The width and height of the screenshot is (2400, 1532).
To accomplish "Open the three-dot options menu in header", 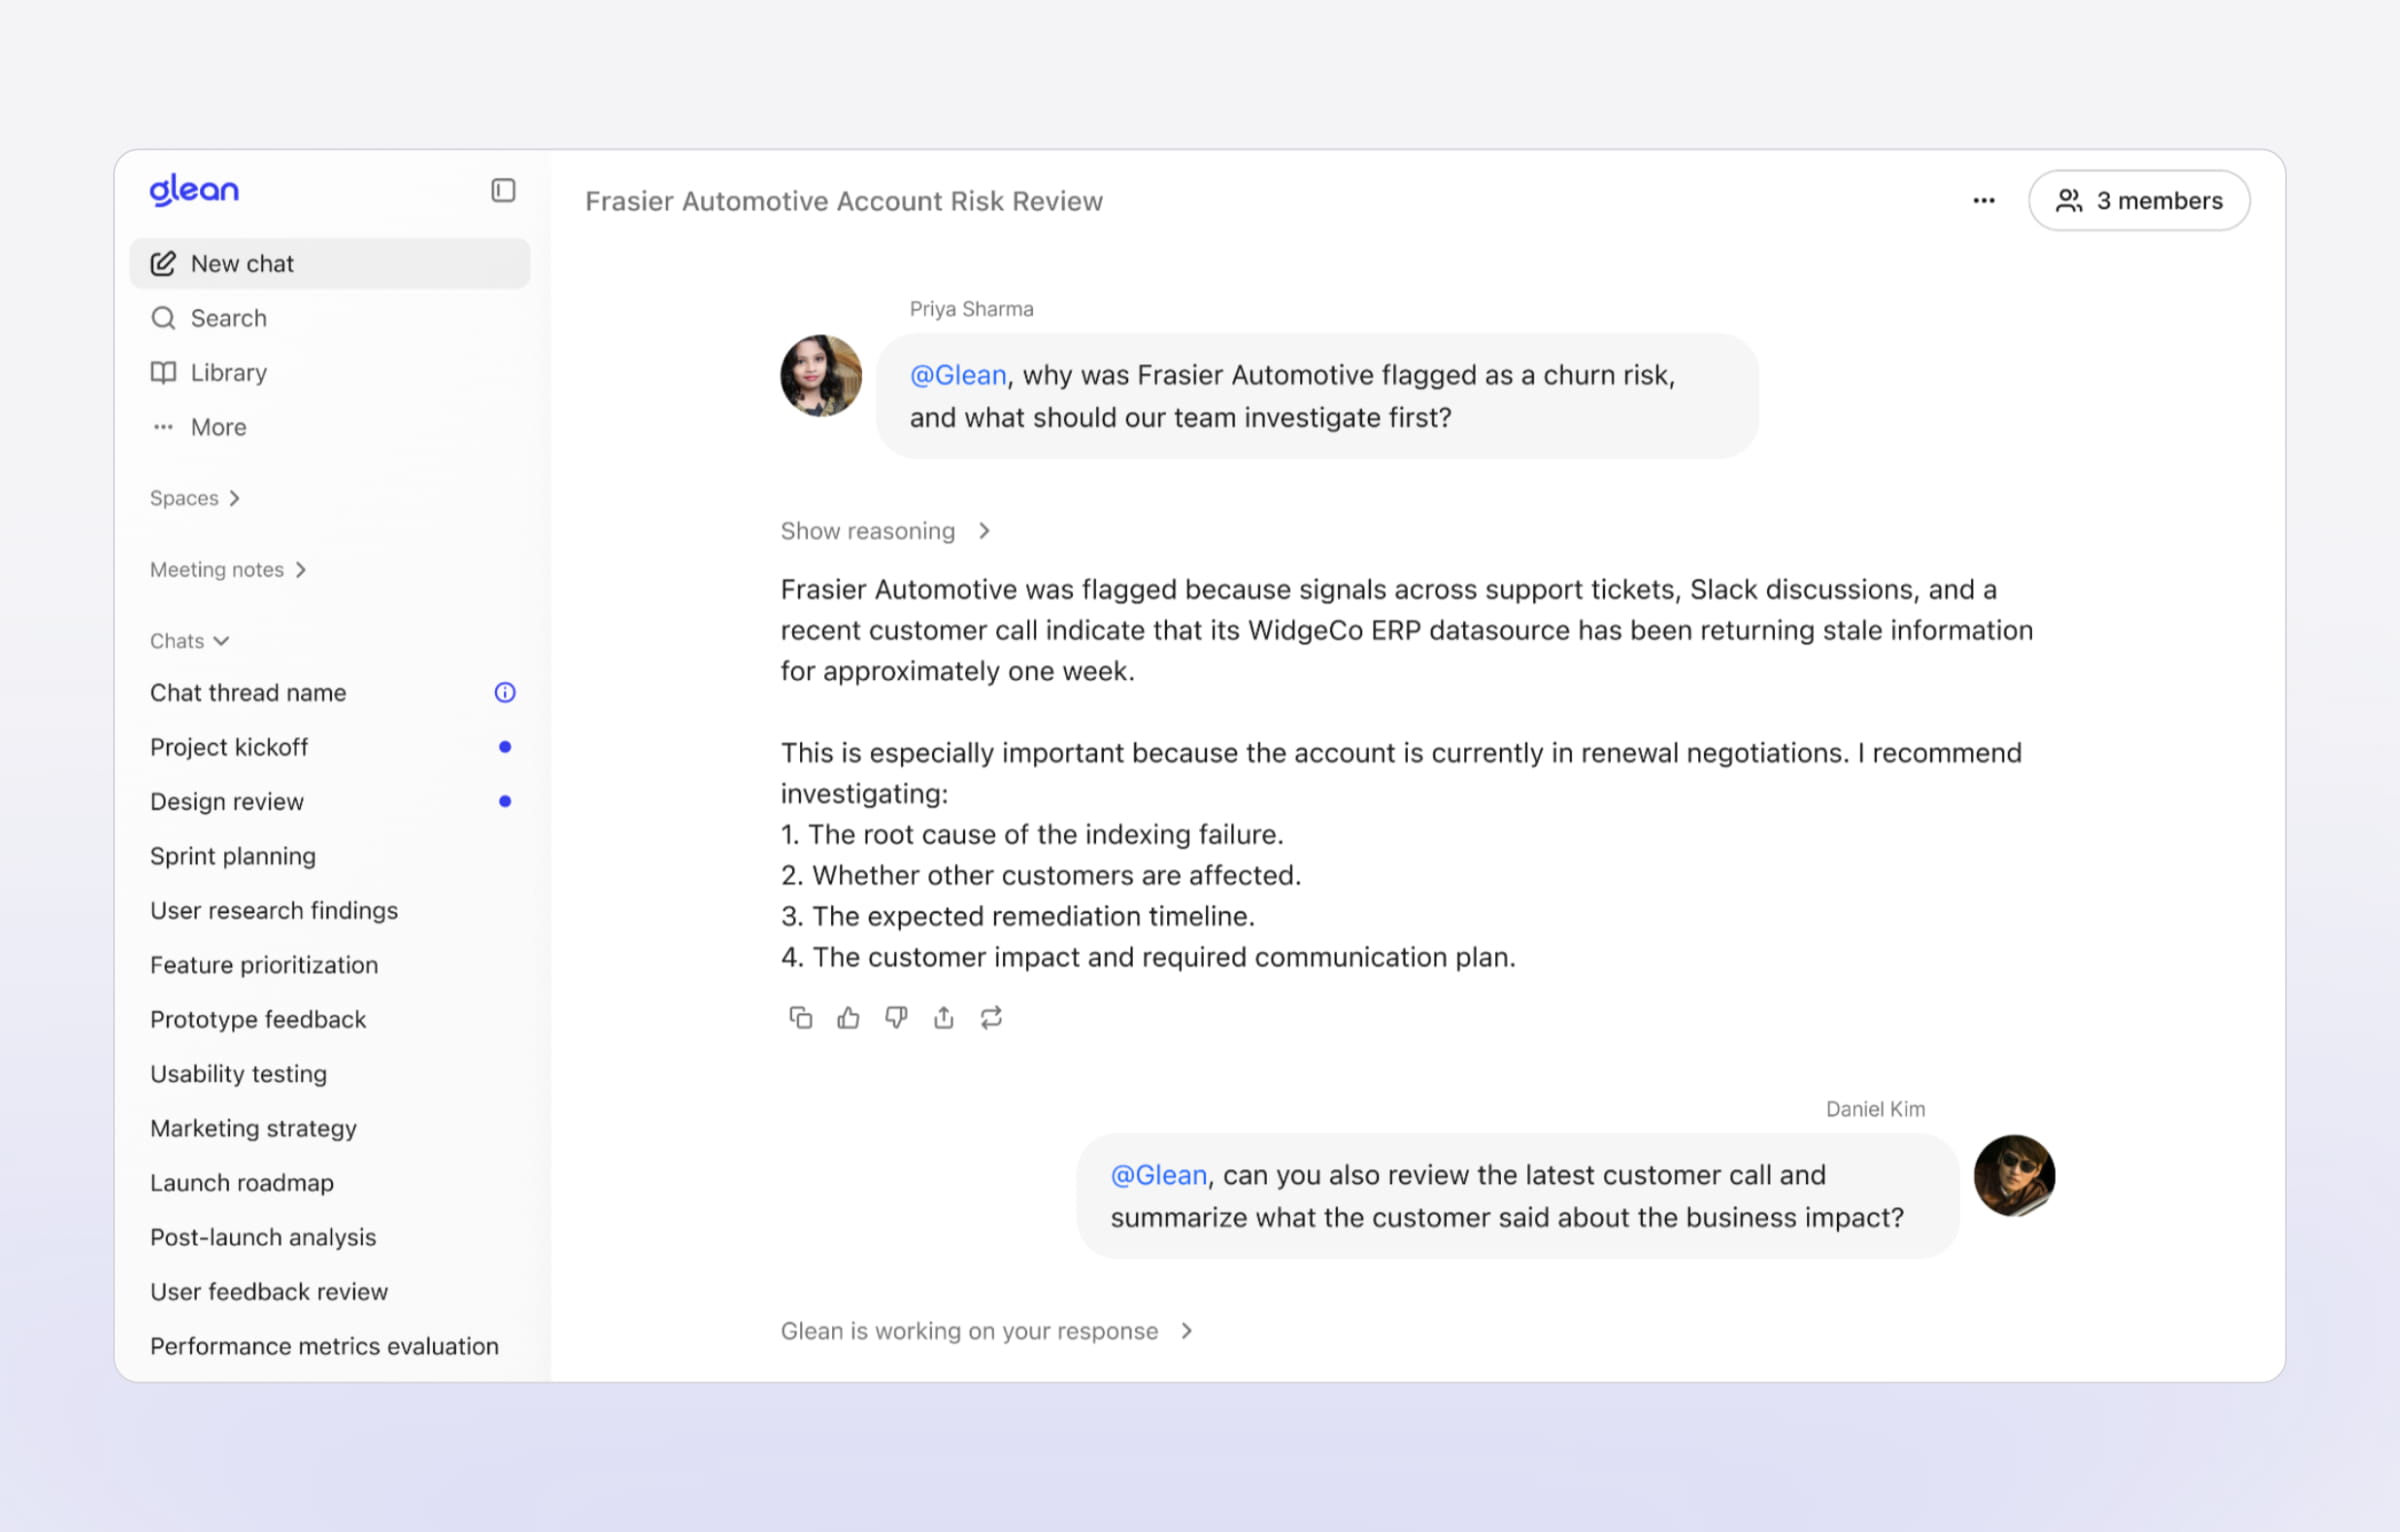I will (x=1984, y=201).
